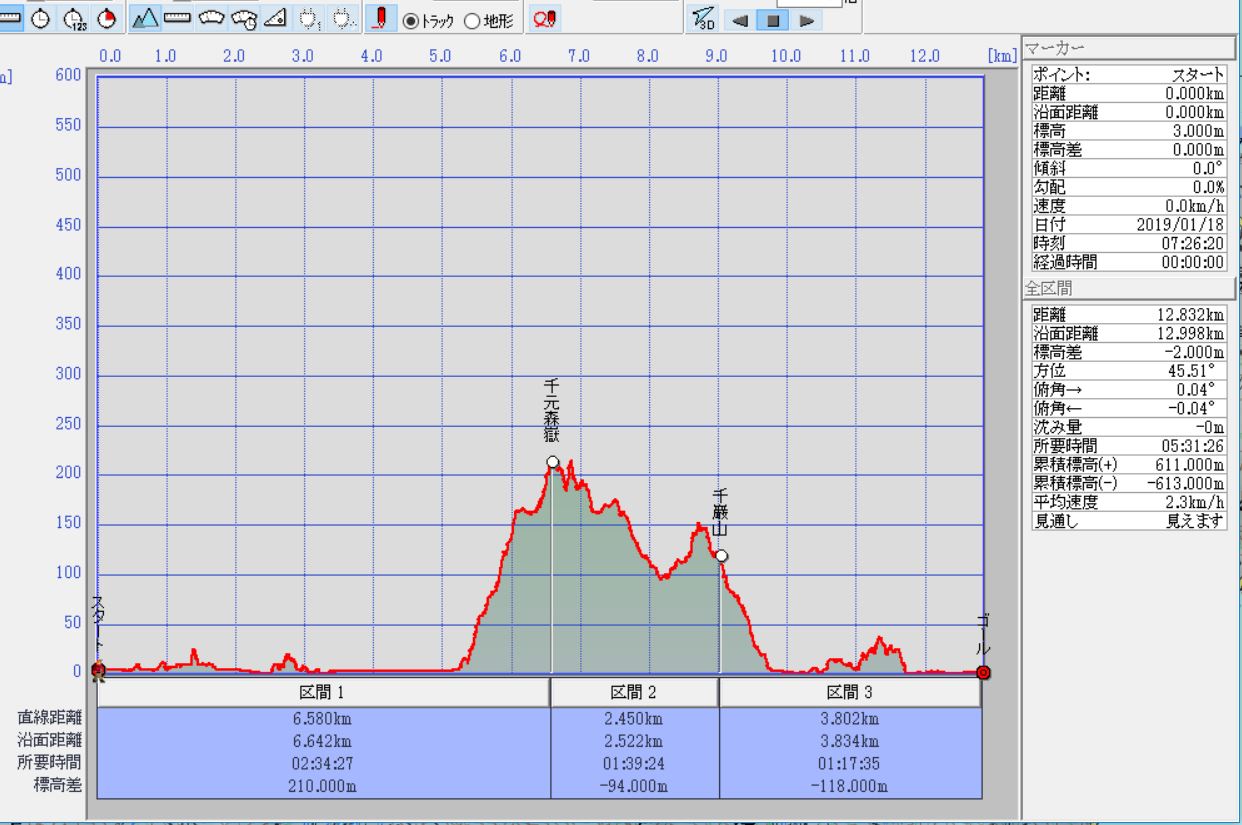Image resolution: width=1242 pixels, height=825 pixels.
Task: Click the 千元森嶽 peak marker
Action: [x=552, y=462]
